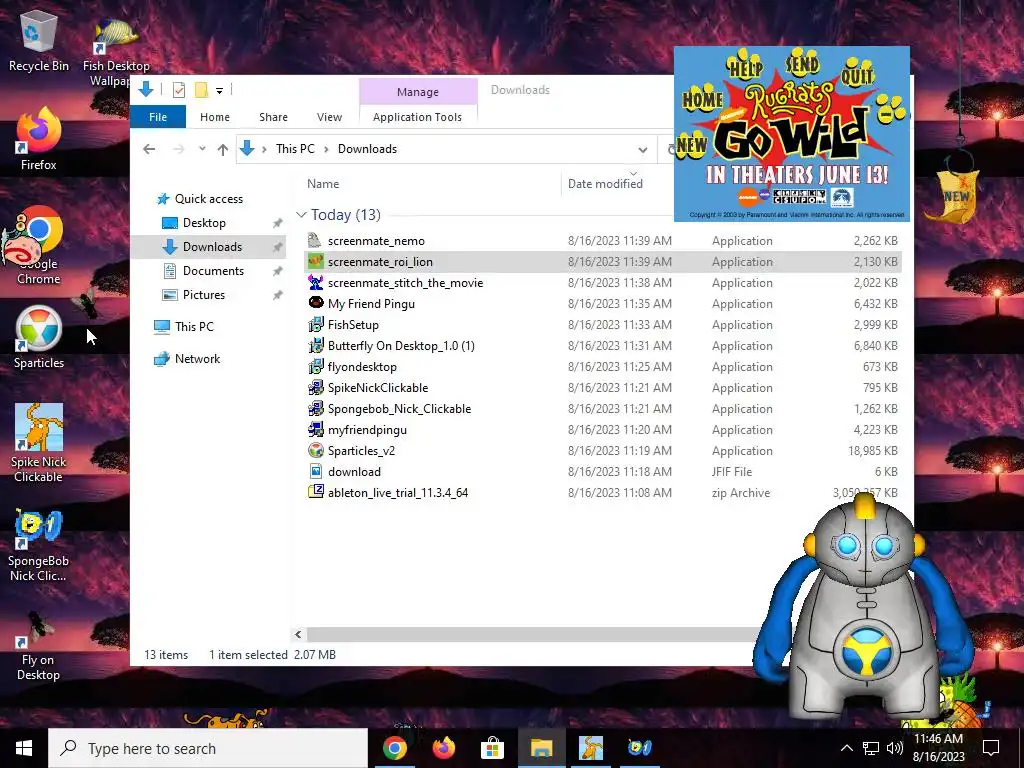
Task: Click HELP paw on Rugrats popup
Action: coord(745,67)
